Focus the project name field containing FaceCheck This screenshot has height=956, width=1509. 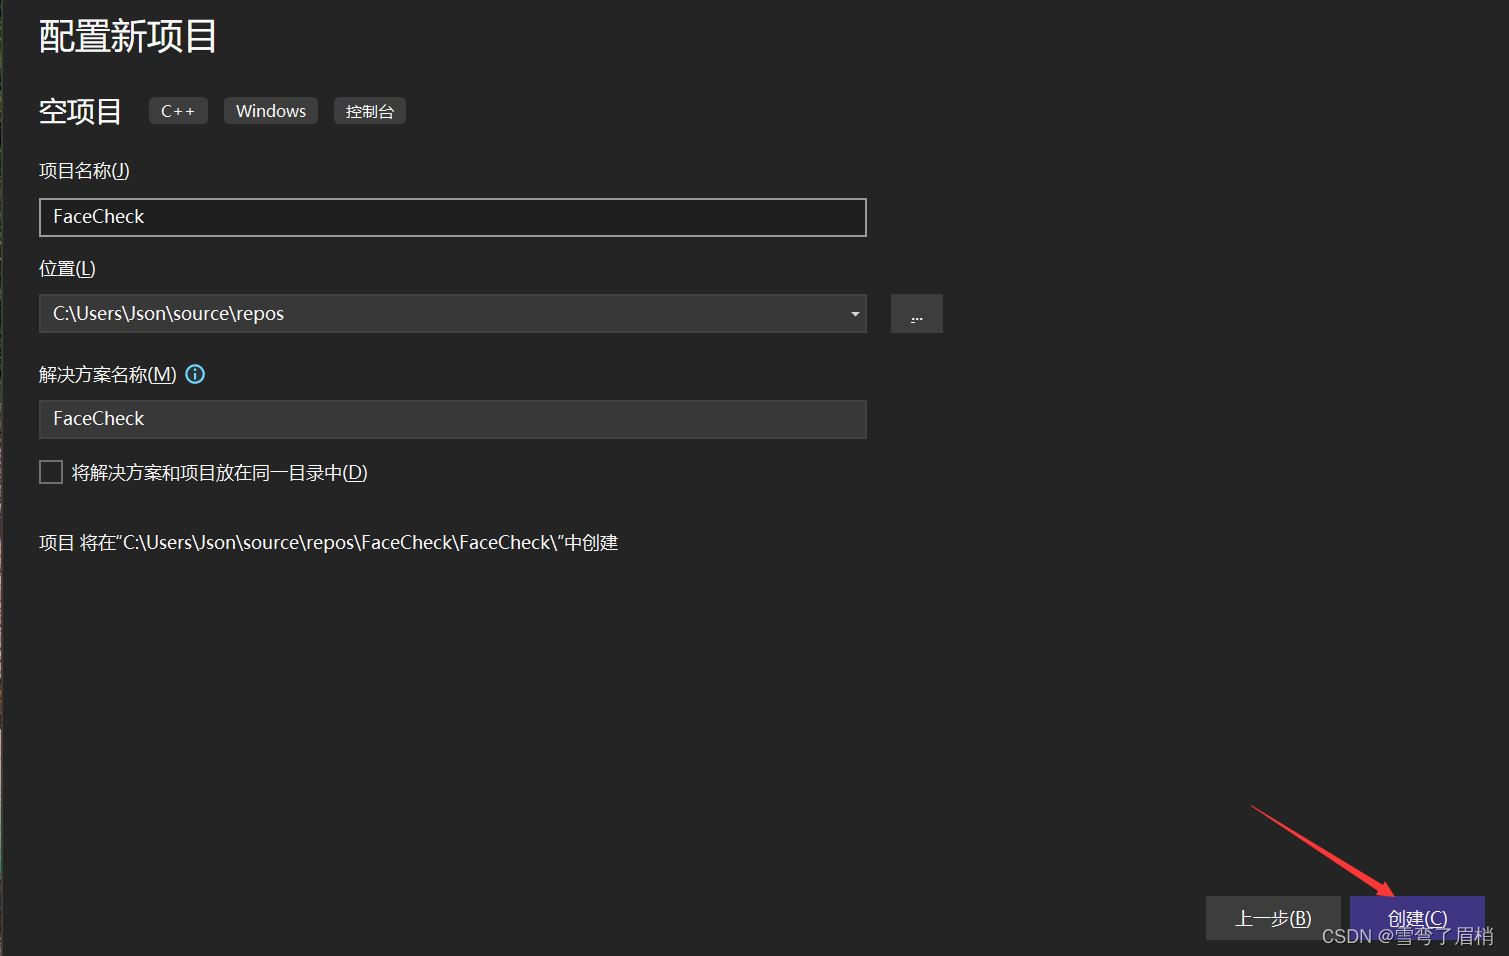click(x=453, y=217)
